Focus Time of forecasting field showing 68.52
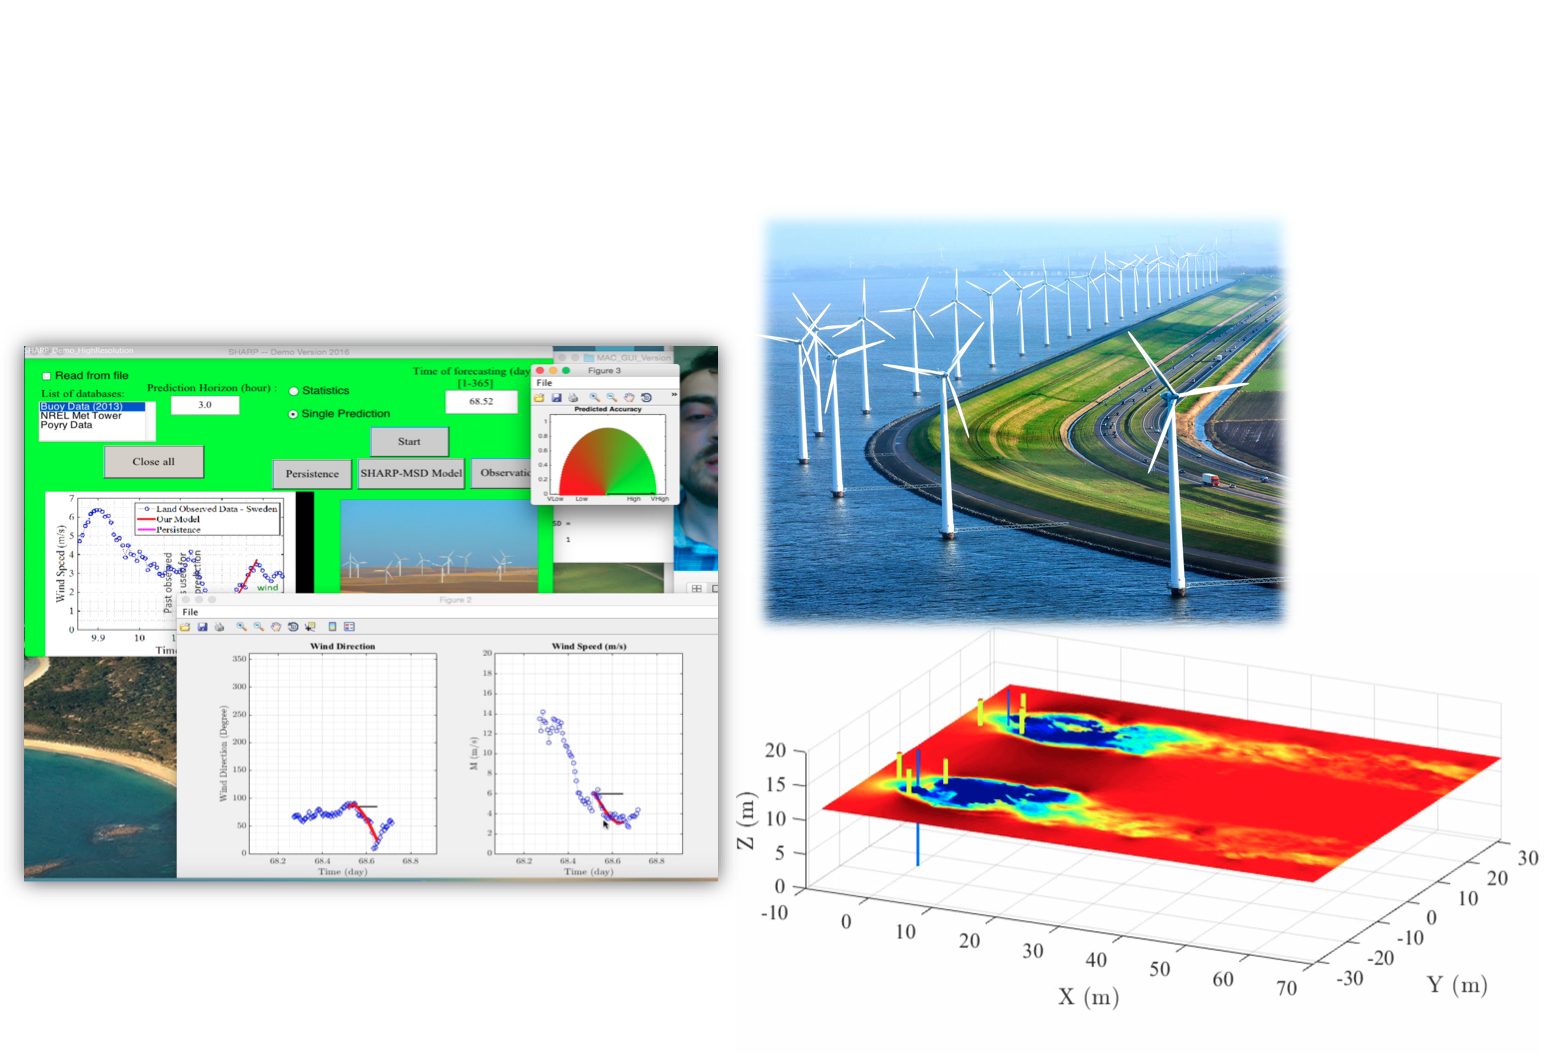The image size is (1560, 1056). pos(481,401)
